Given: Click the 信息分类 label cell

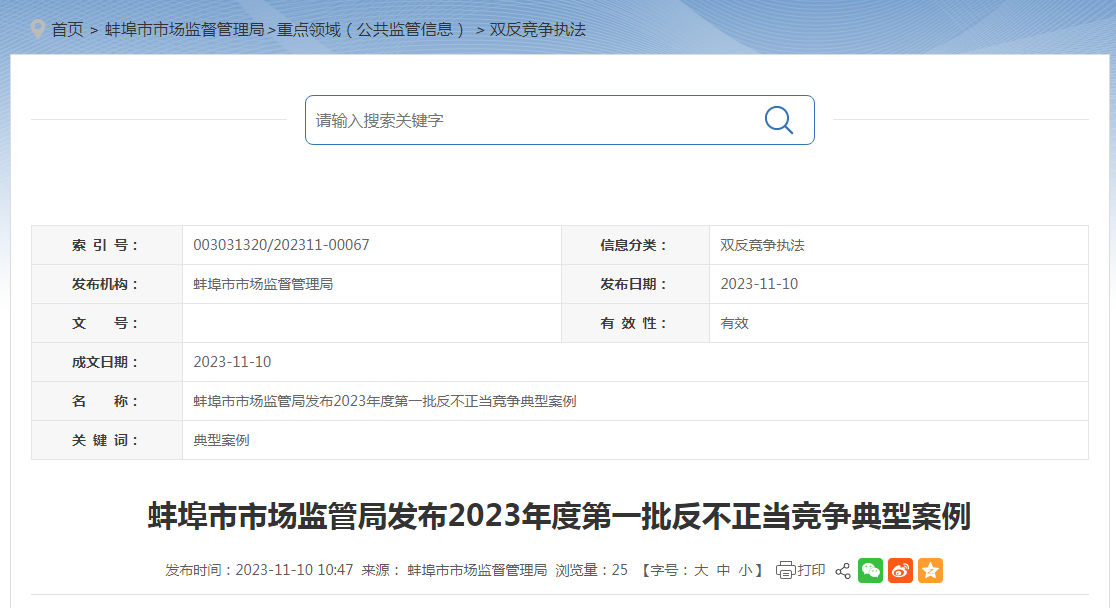Looking at the screenshot, I should [635, 245].
